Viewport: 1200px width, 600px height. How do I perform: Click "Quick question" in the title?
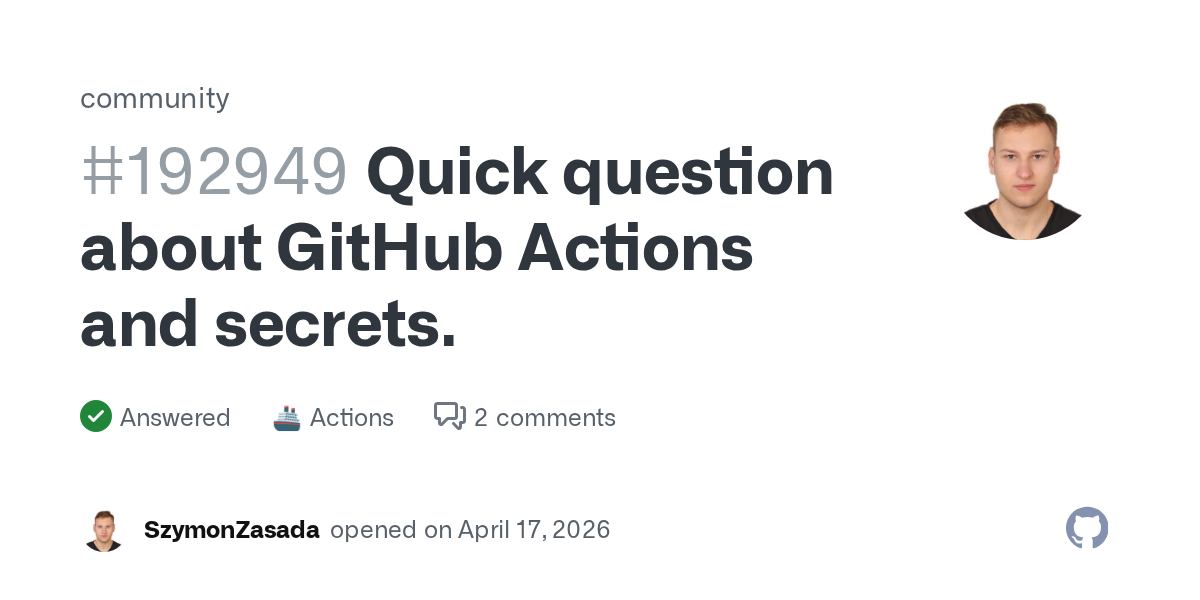point(600,172)
